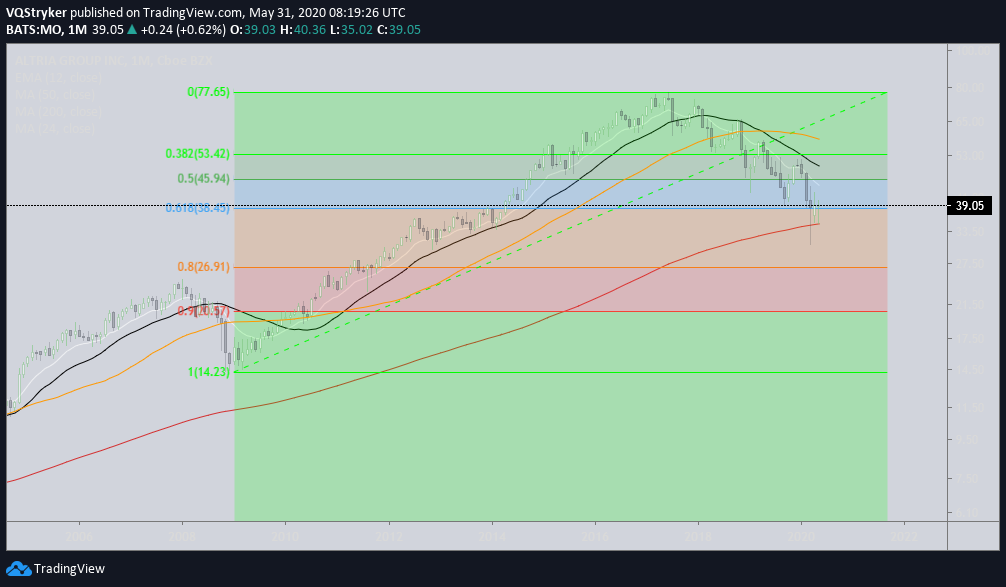Viewport: 1006px width, 587px height.
Task: Click the 6.10 tick on price axis
Action: (969, 513)
